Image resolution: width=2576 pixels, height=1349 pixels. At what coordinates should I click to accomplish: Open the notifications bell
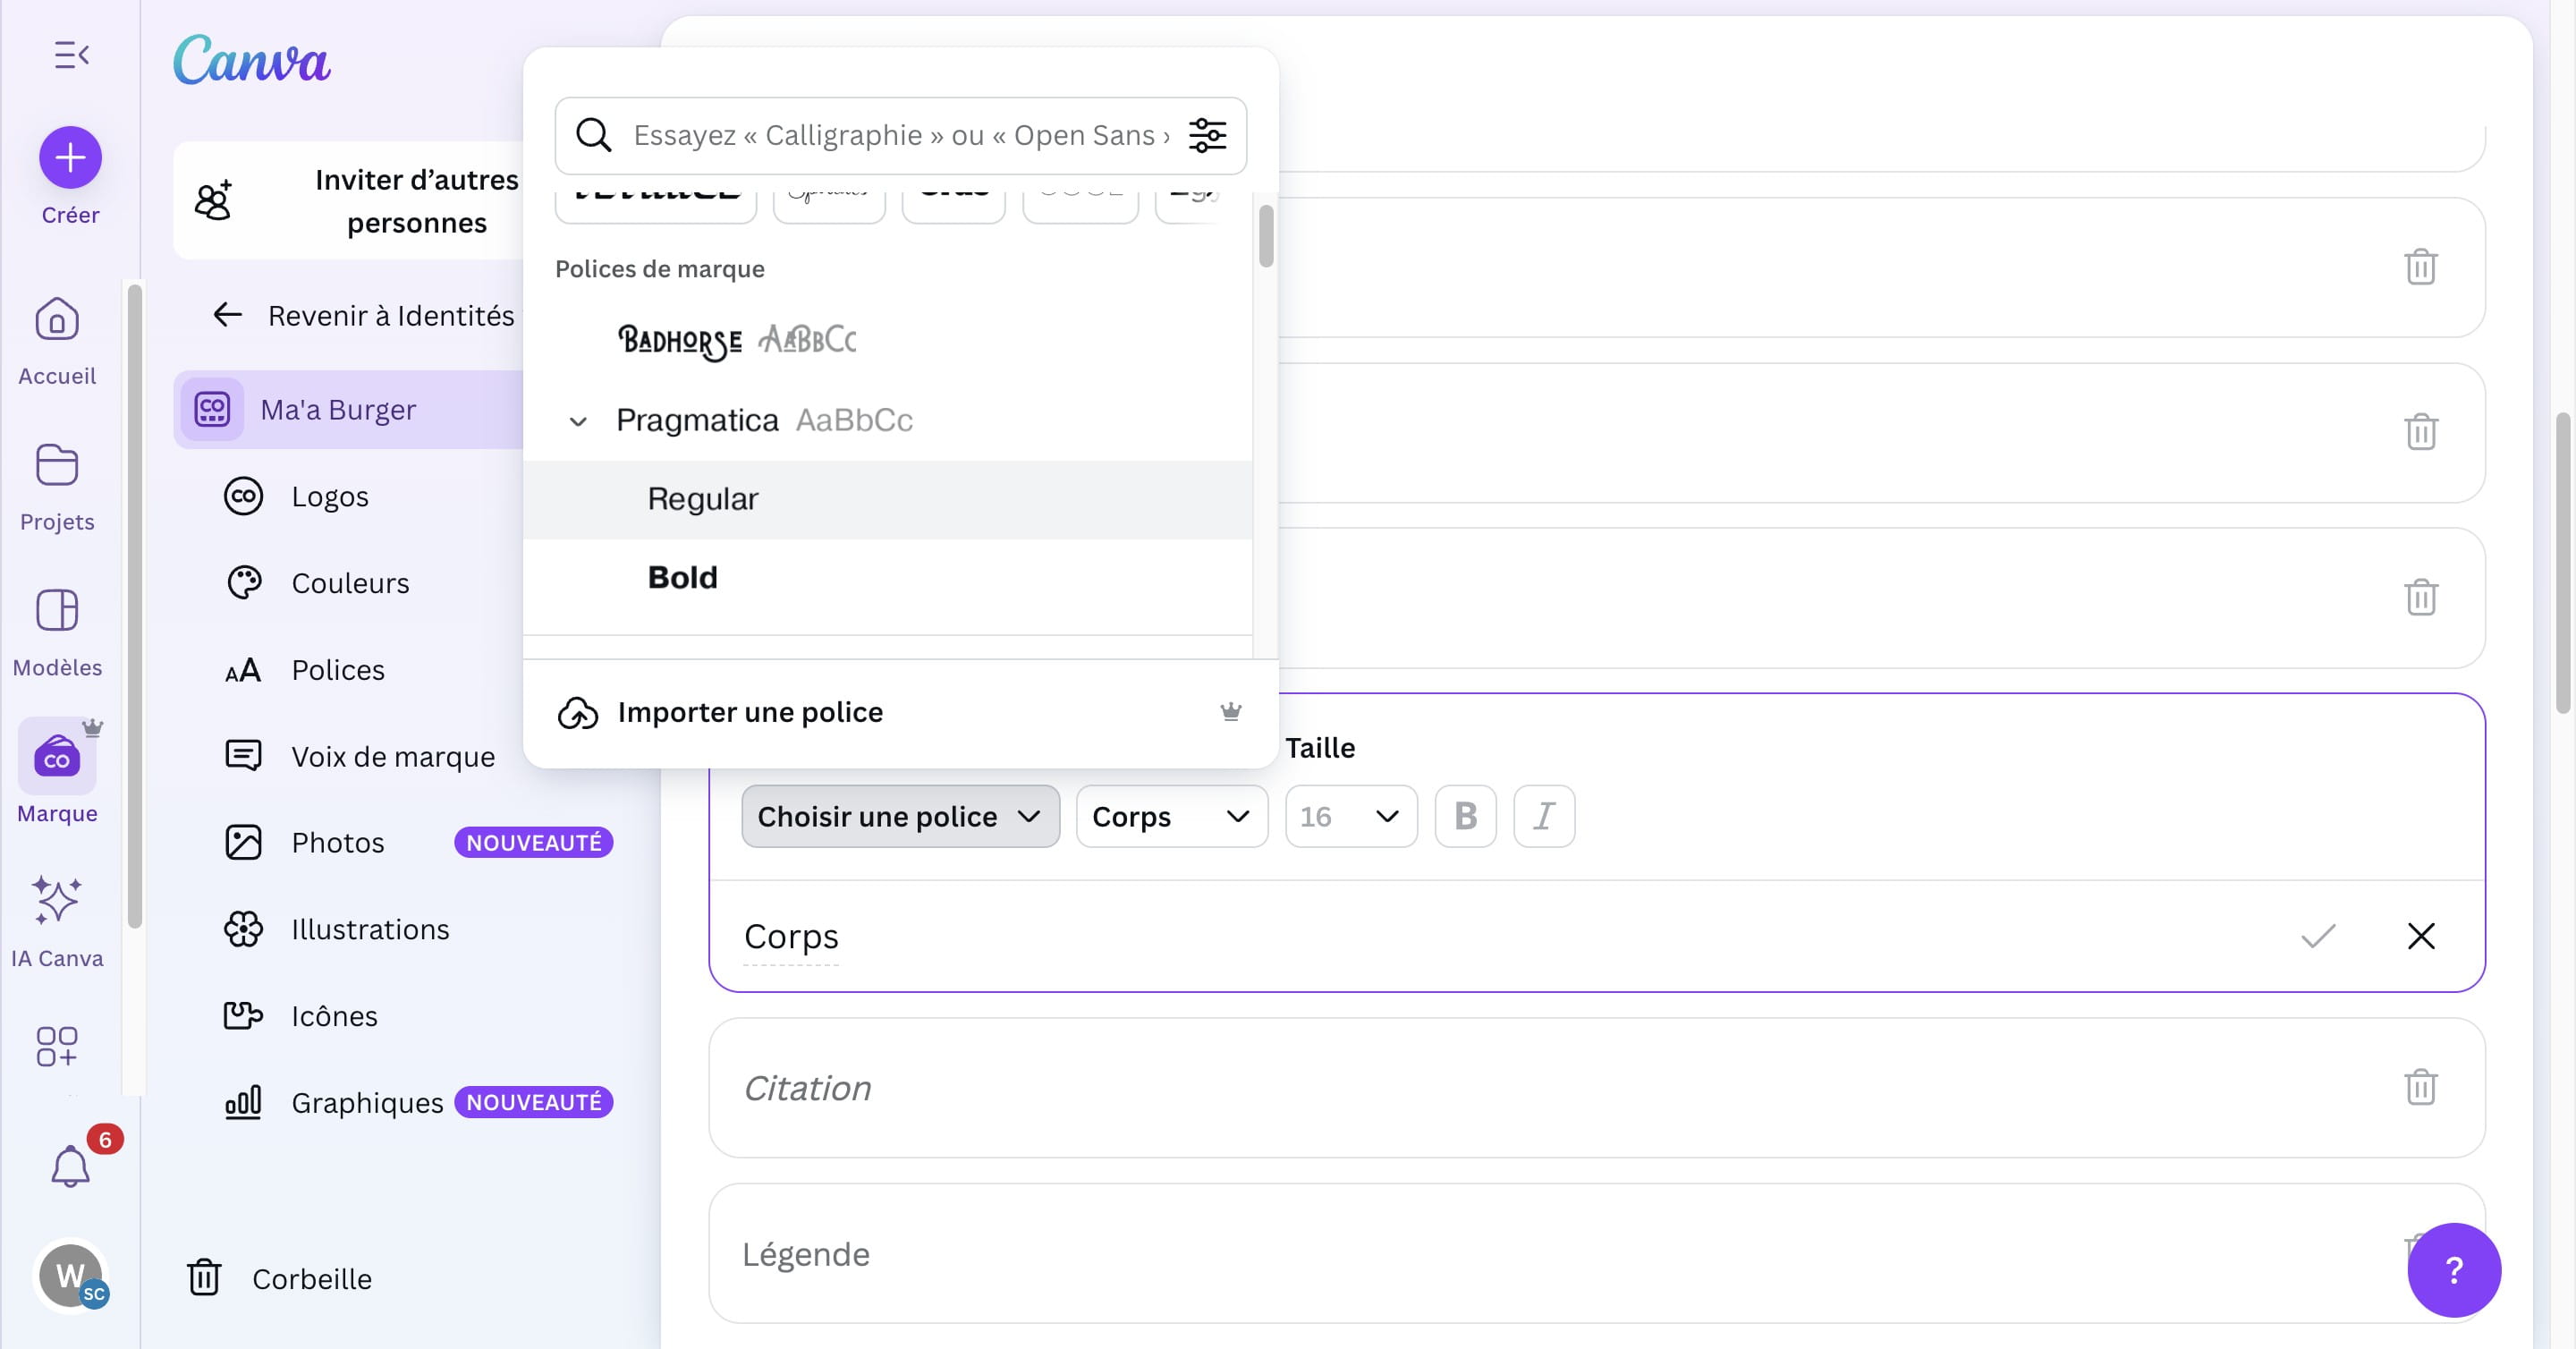point(70,1165)
